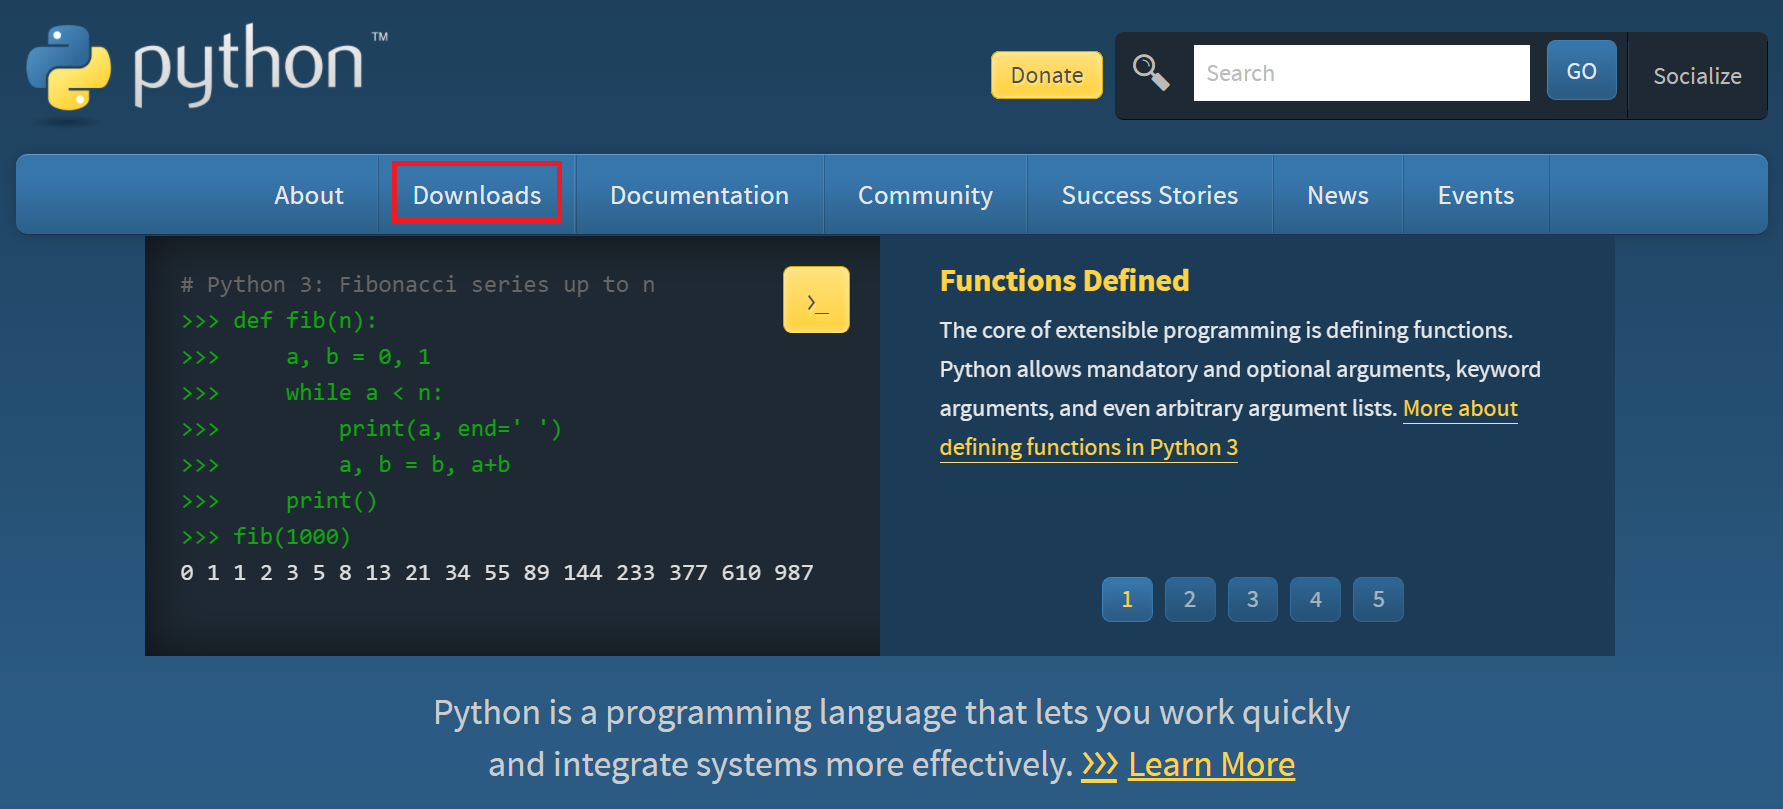The image size is (1783, 809).
Task: Click the Python logo
Action: coord(206,68)
